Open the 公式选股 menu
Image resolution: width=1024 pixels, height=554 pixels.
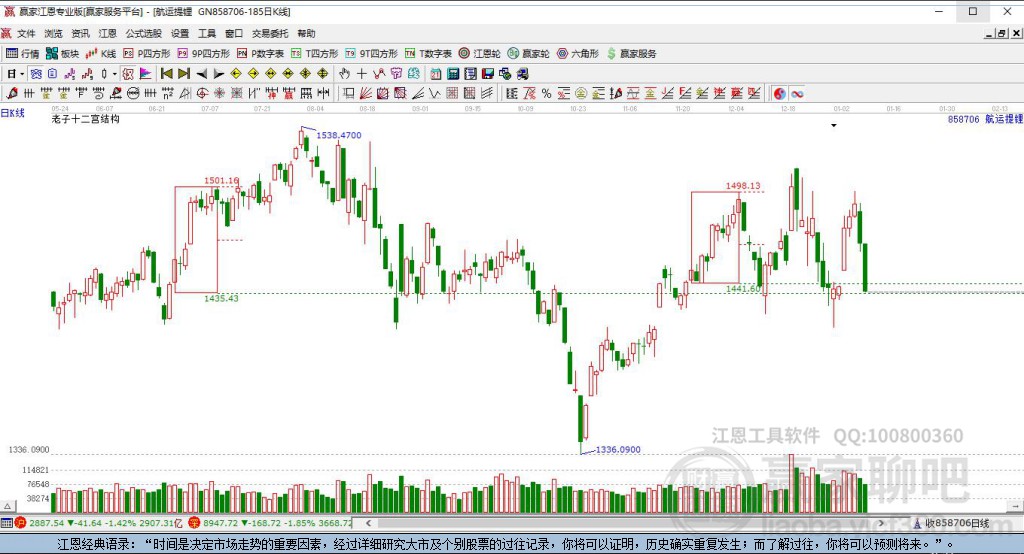point(144,33)
